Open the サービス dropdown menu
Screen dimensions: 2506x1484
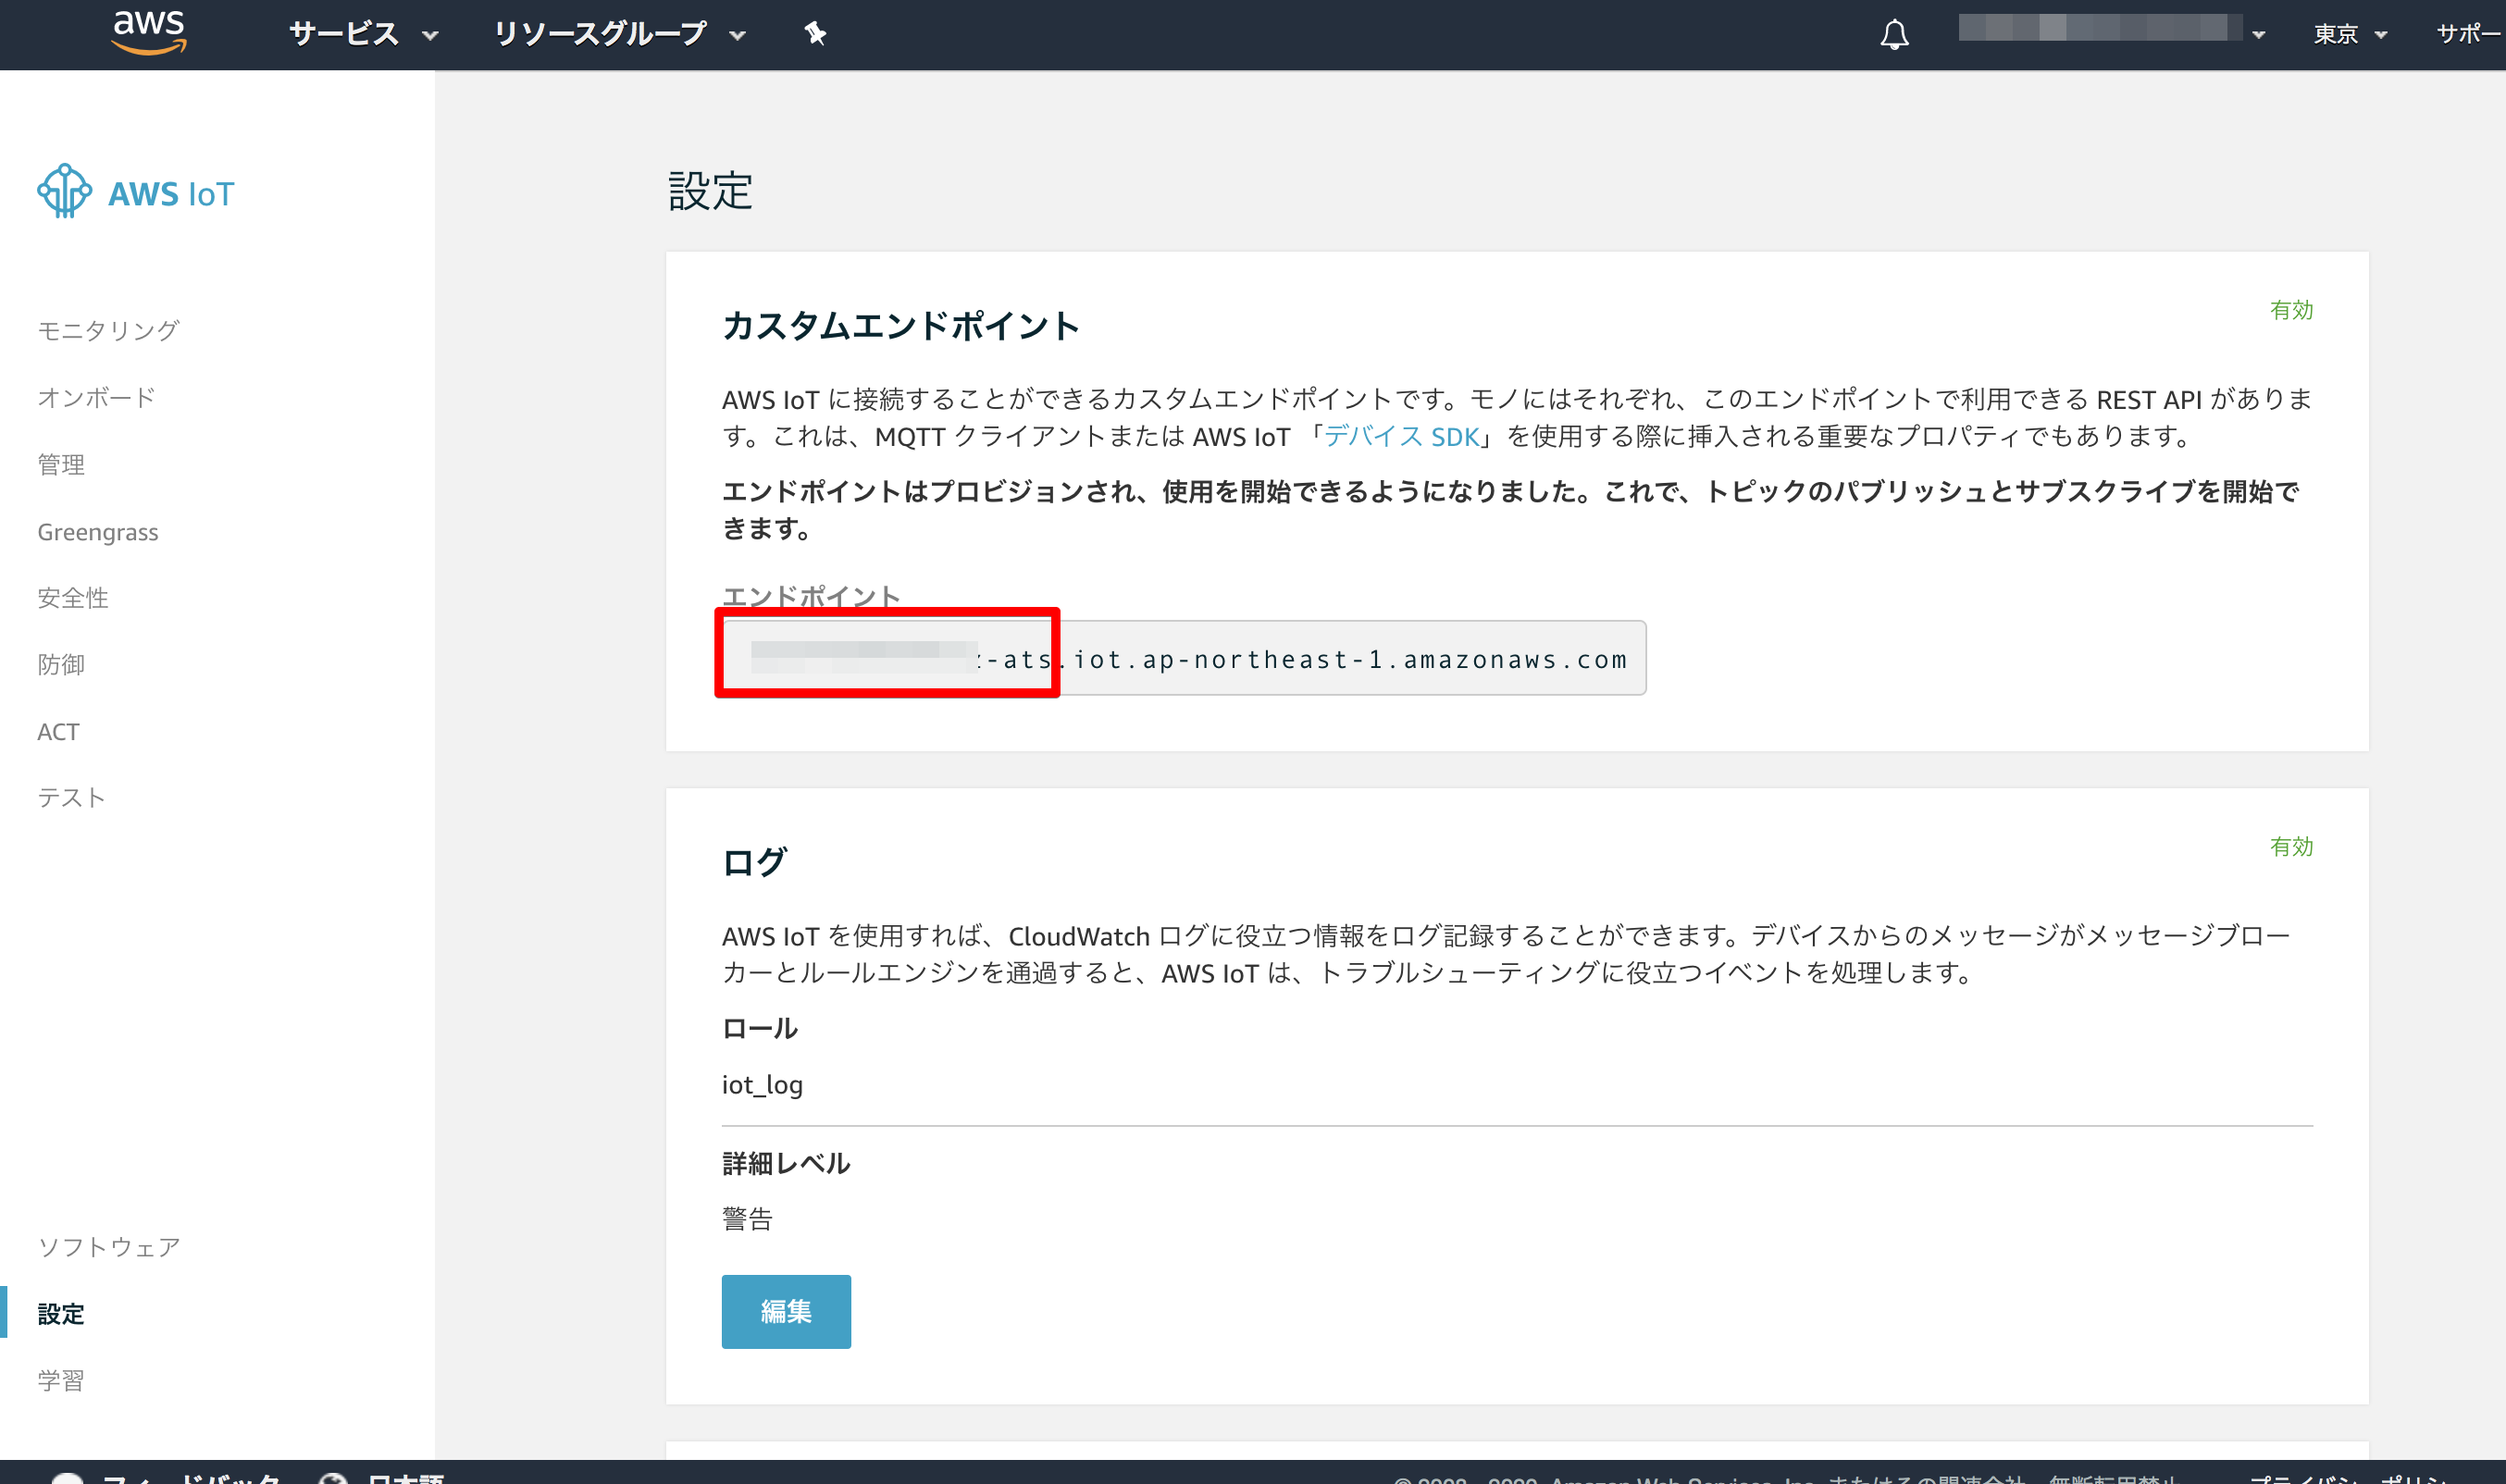[364, 34]
